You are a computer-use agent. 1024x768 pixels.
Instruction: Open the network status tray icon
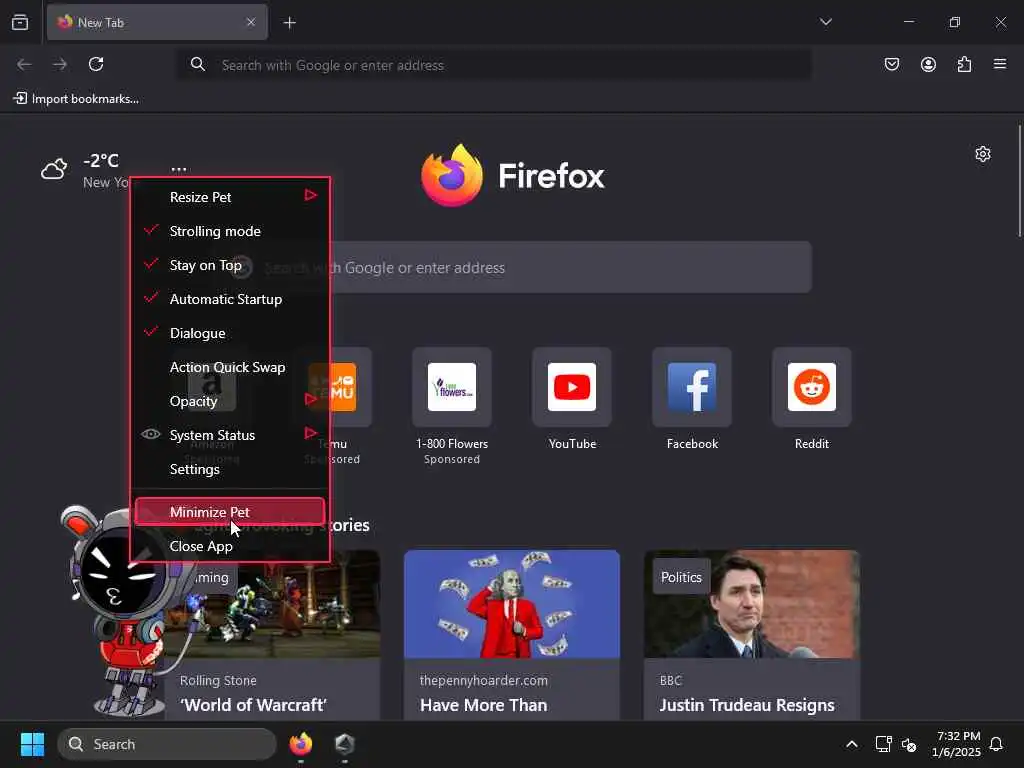click(x=883, y=744)
